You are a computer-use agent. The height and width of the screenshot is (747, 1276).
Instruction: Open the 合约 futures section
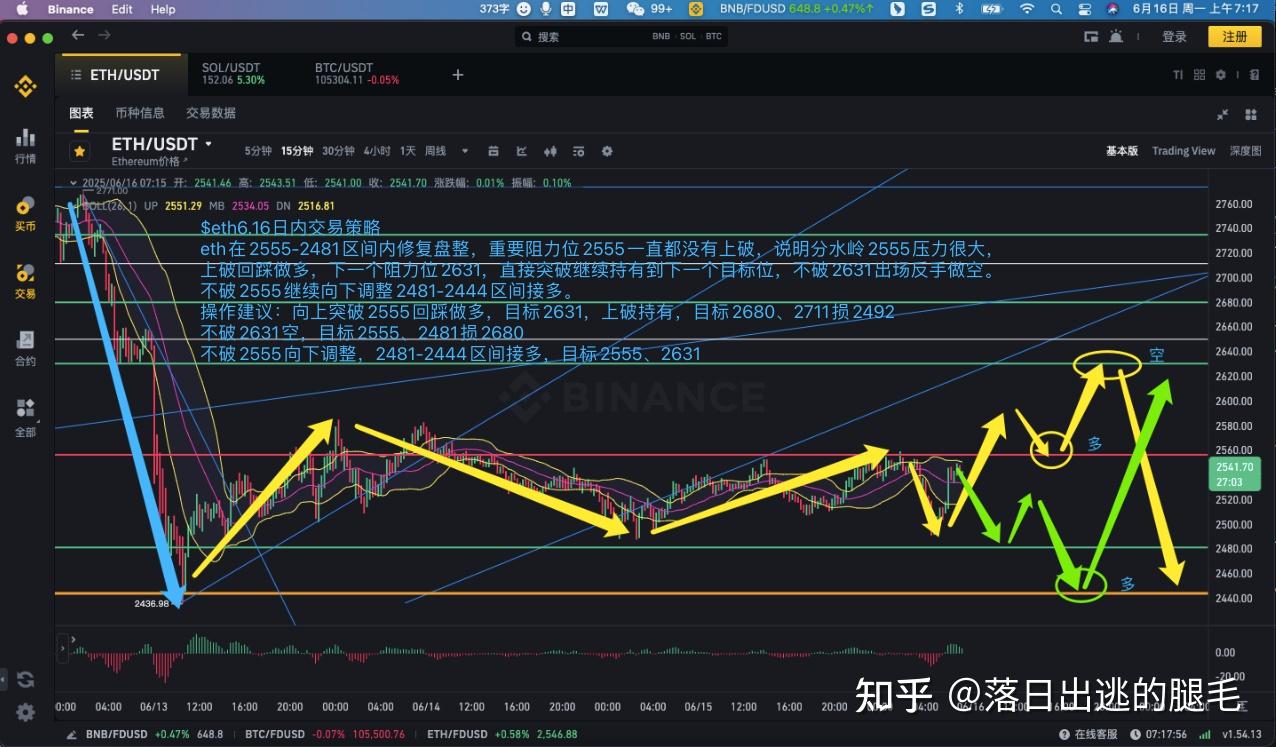tap(25, 348)
